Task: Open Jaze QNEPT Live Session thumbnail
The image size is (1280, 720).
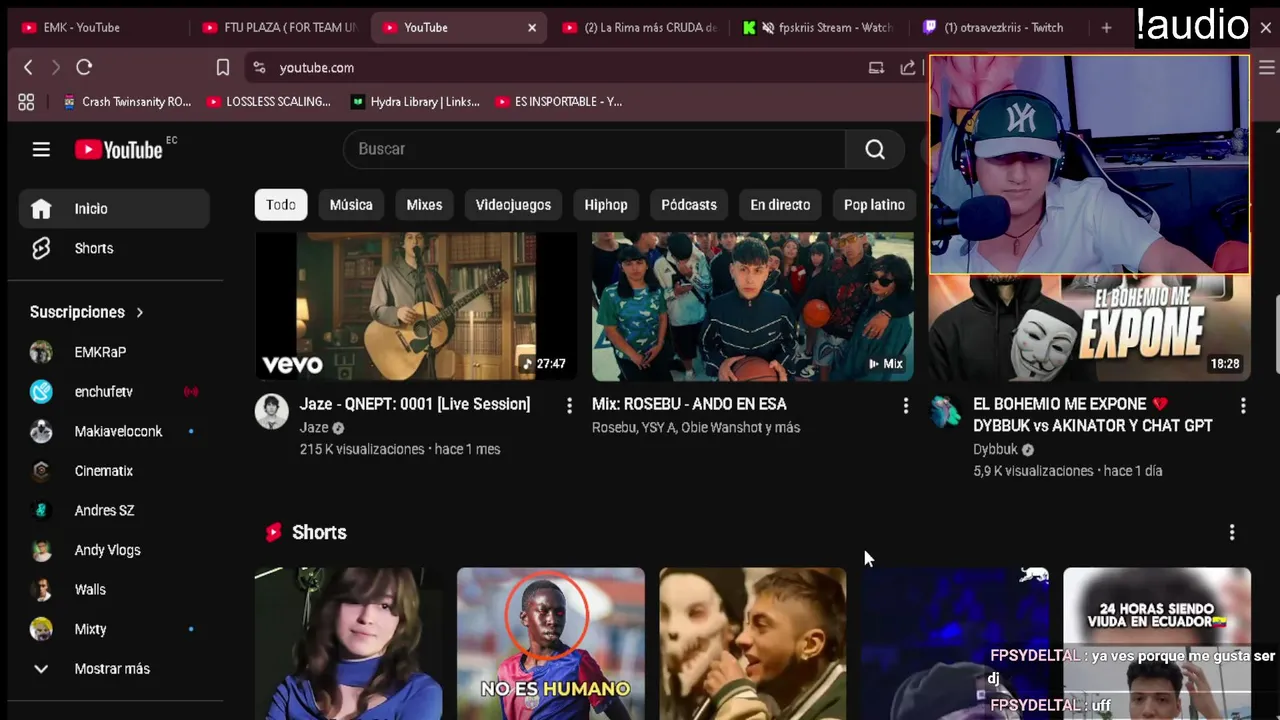Action: pyautogui.click(x=416, y=306)
